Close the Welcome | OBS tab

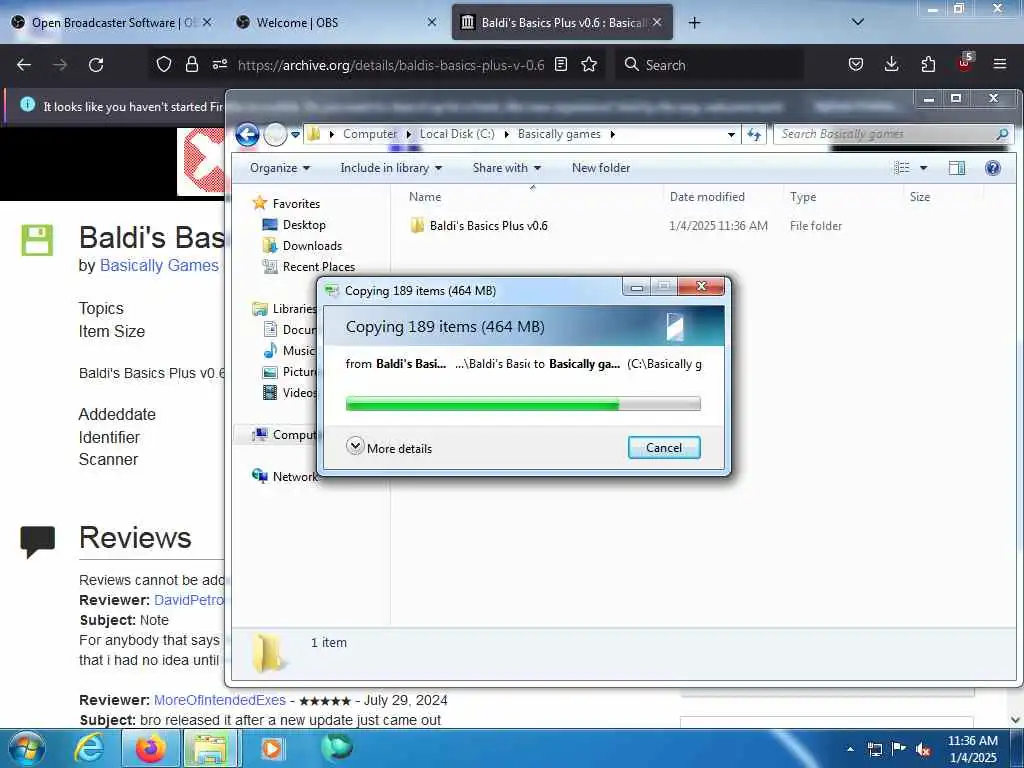click(x=432, y=22)
